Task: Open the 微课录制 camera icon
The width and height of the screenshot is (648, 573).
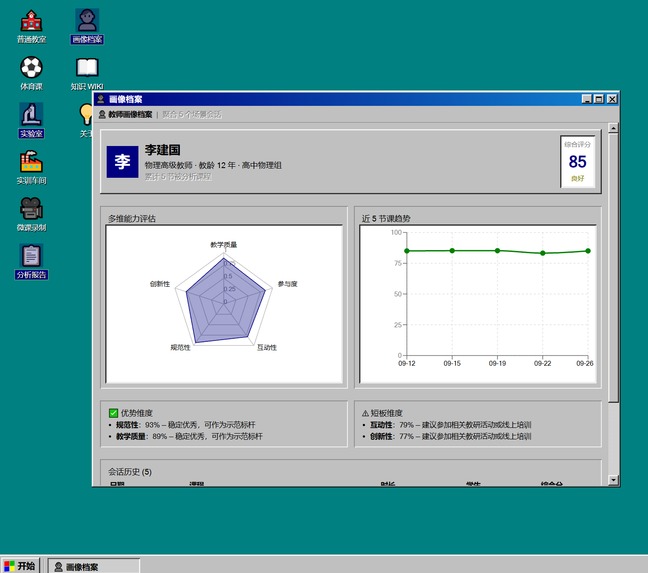Action: click(31, 215)
